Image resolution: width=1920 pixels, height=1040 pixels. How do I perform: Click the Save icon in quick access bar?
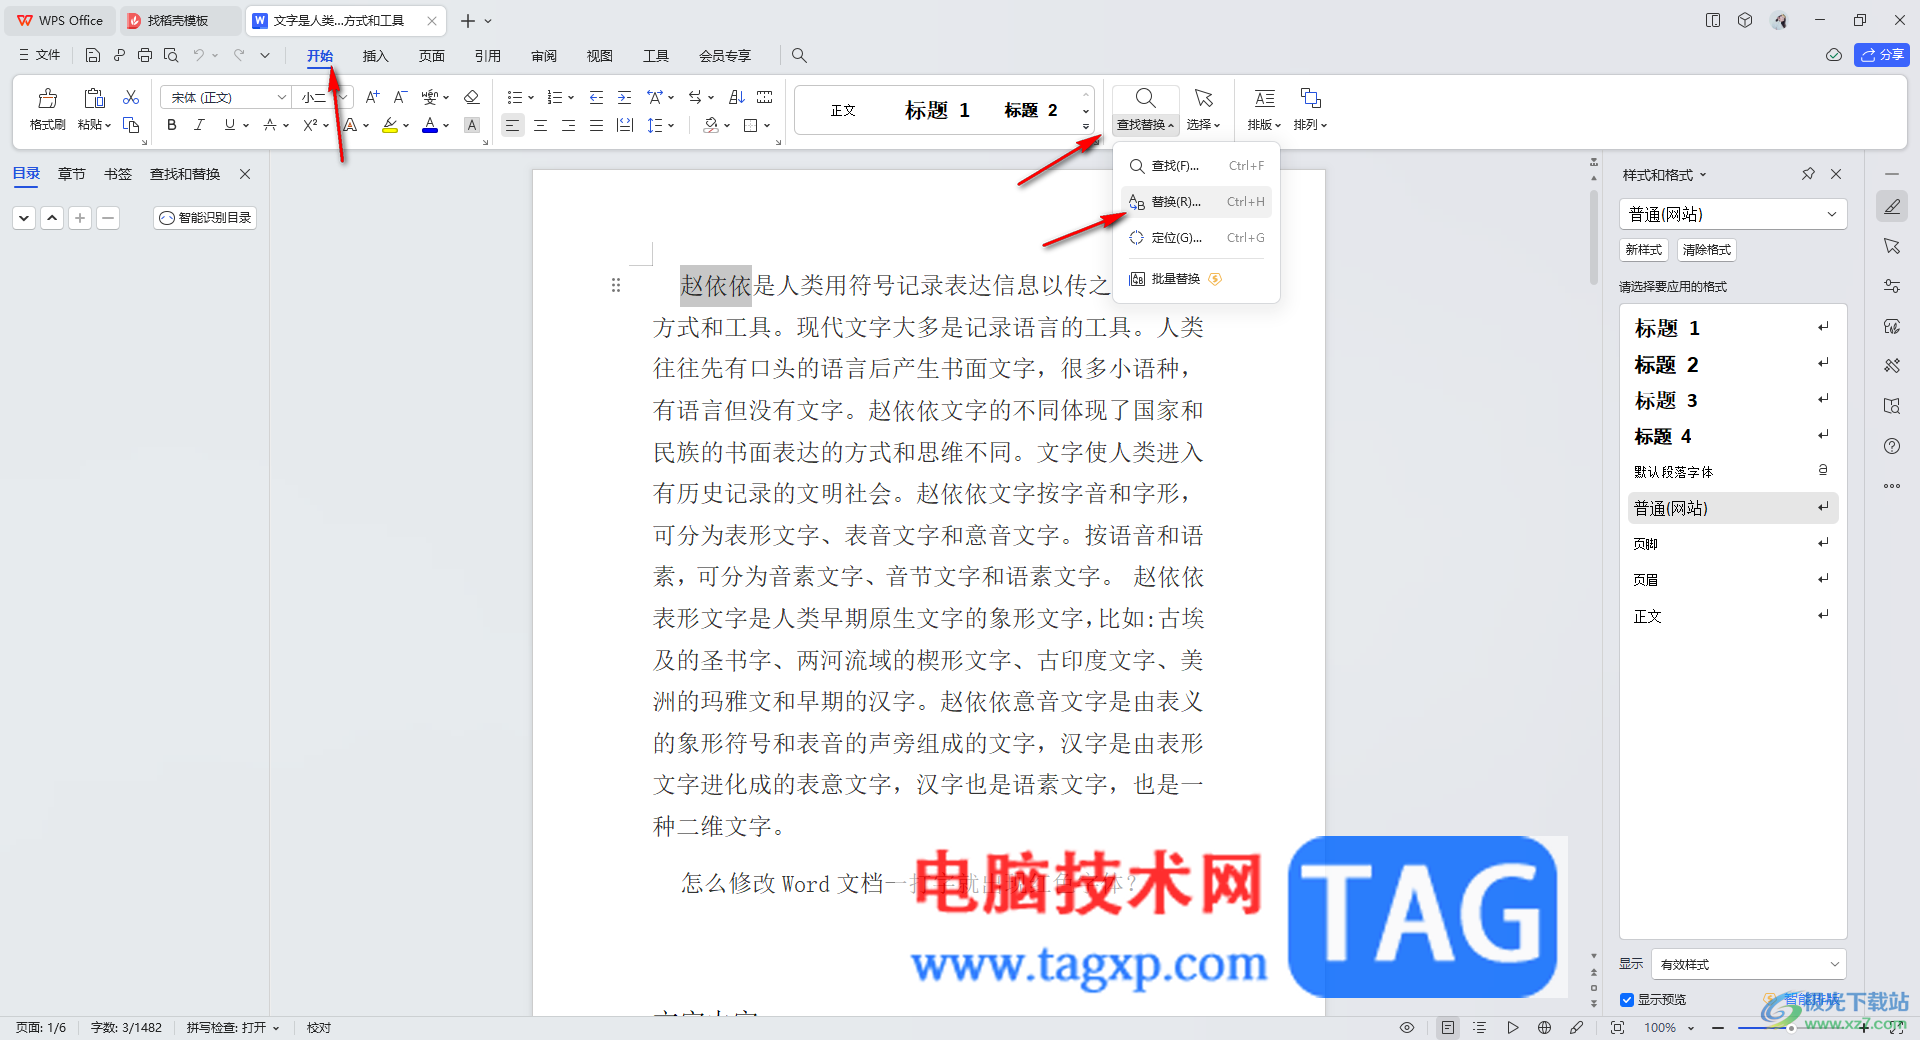pos(93,55)
